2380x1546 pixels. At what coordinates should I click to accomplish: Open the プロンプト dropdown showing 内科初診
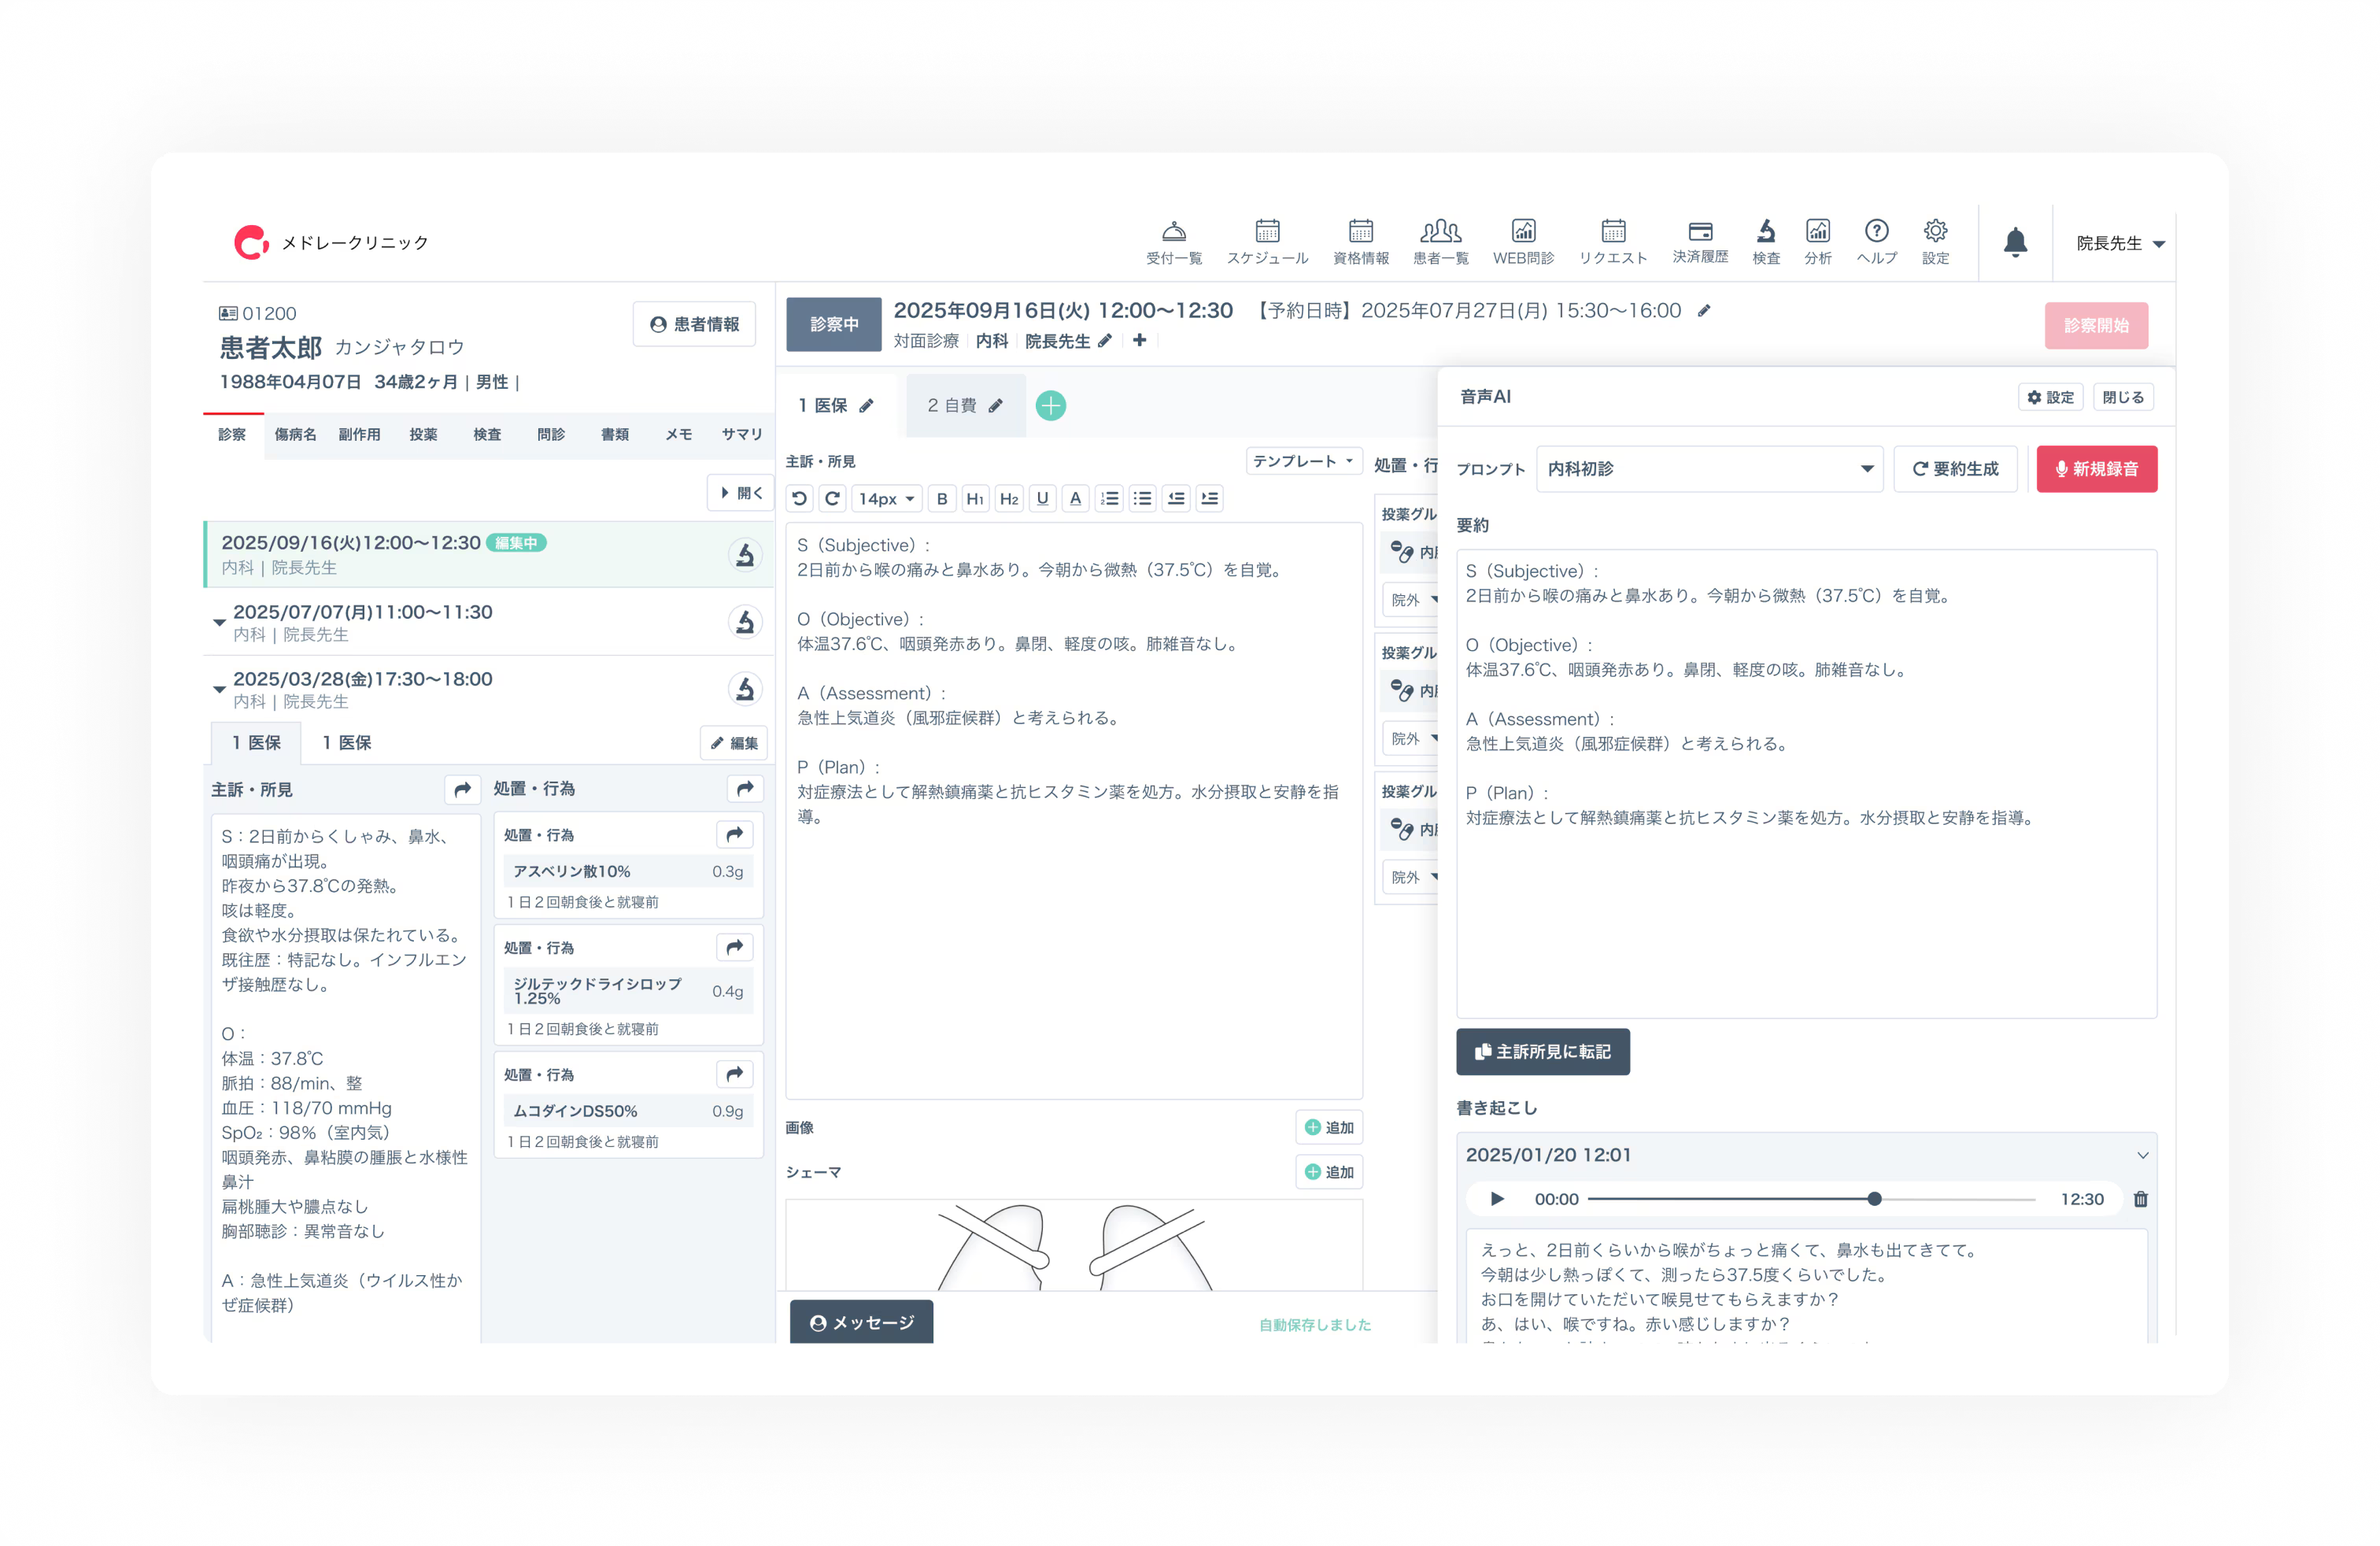pyautogui.click(x=1710, y=468)
